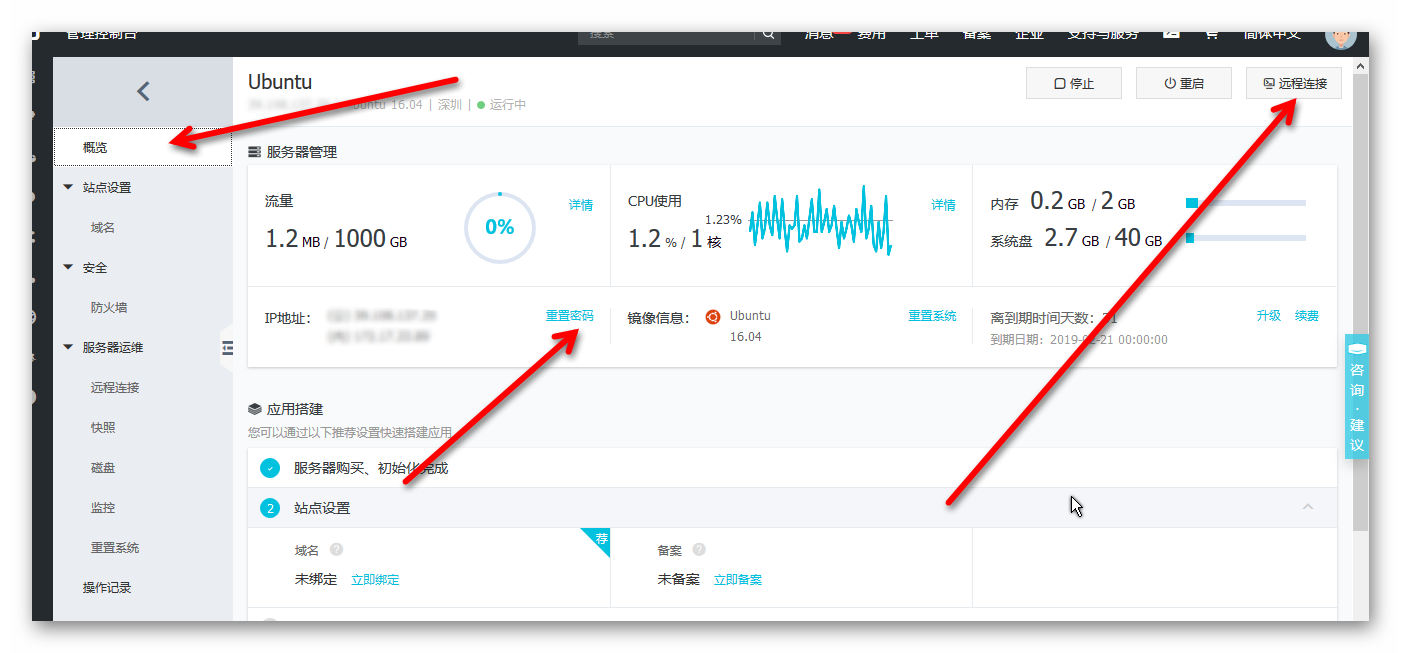The width and height of the screenshot is (1401, 653).
Task: Click 重置系统 link beside 镜像信息
Action: [x=932, y=316]
